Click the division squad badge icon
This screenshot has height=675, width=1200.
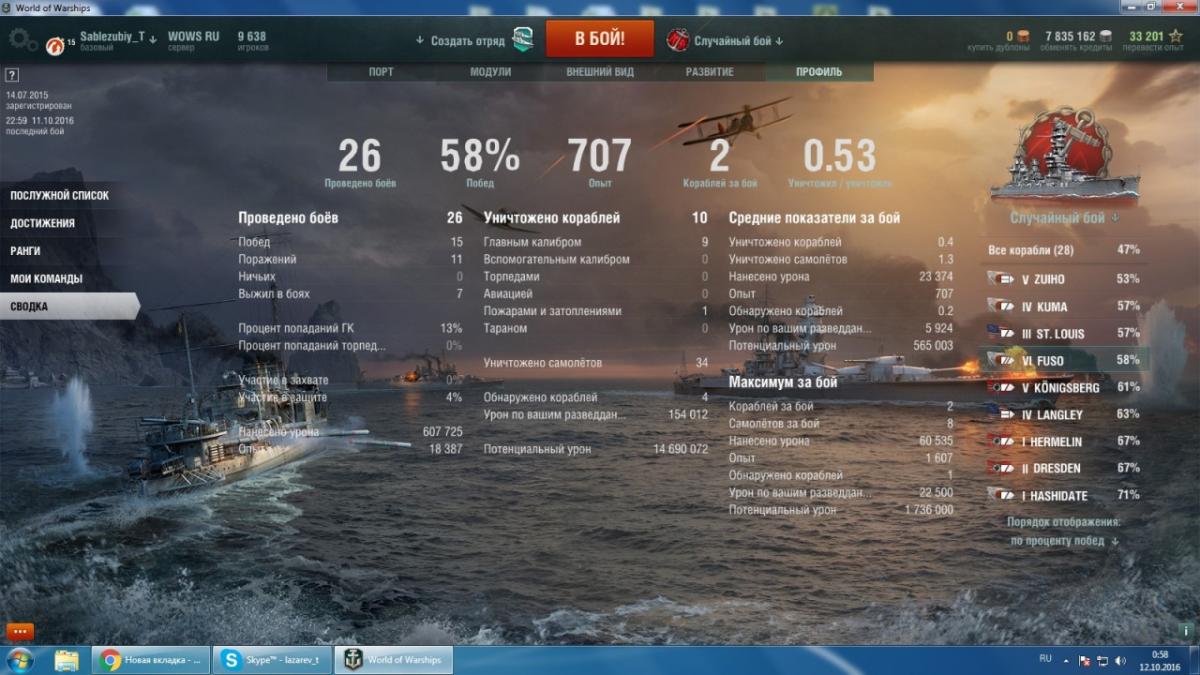523,40
